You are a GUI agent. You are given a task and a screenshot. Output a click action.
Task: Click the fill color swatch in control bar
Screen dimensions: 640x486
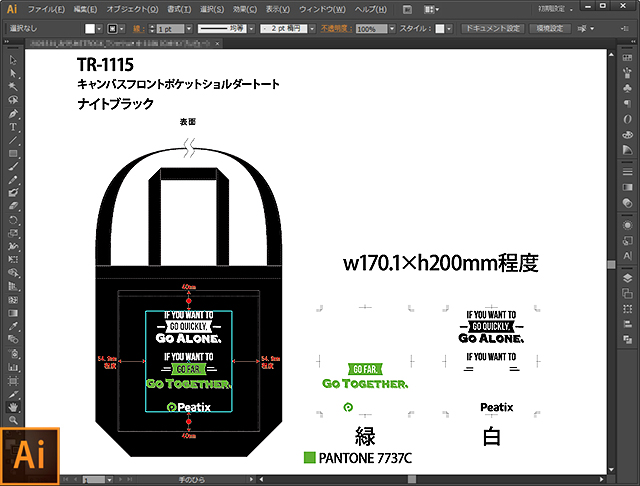click(90, 29)
